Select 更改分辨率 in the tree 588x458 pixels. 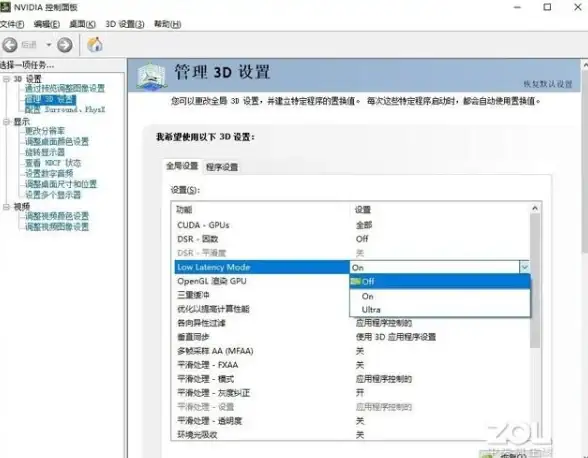45,131
